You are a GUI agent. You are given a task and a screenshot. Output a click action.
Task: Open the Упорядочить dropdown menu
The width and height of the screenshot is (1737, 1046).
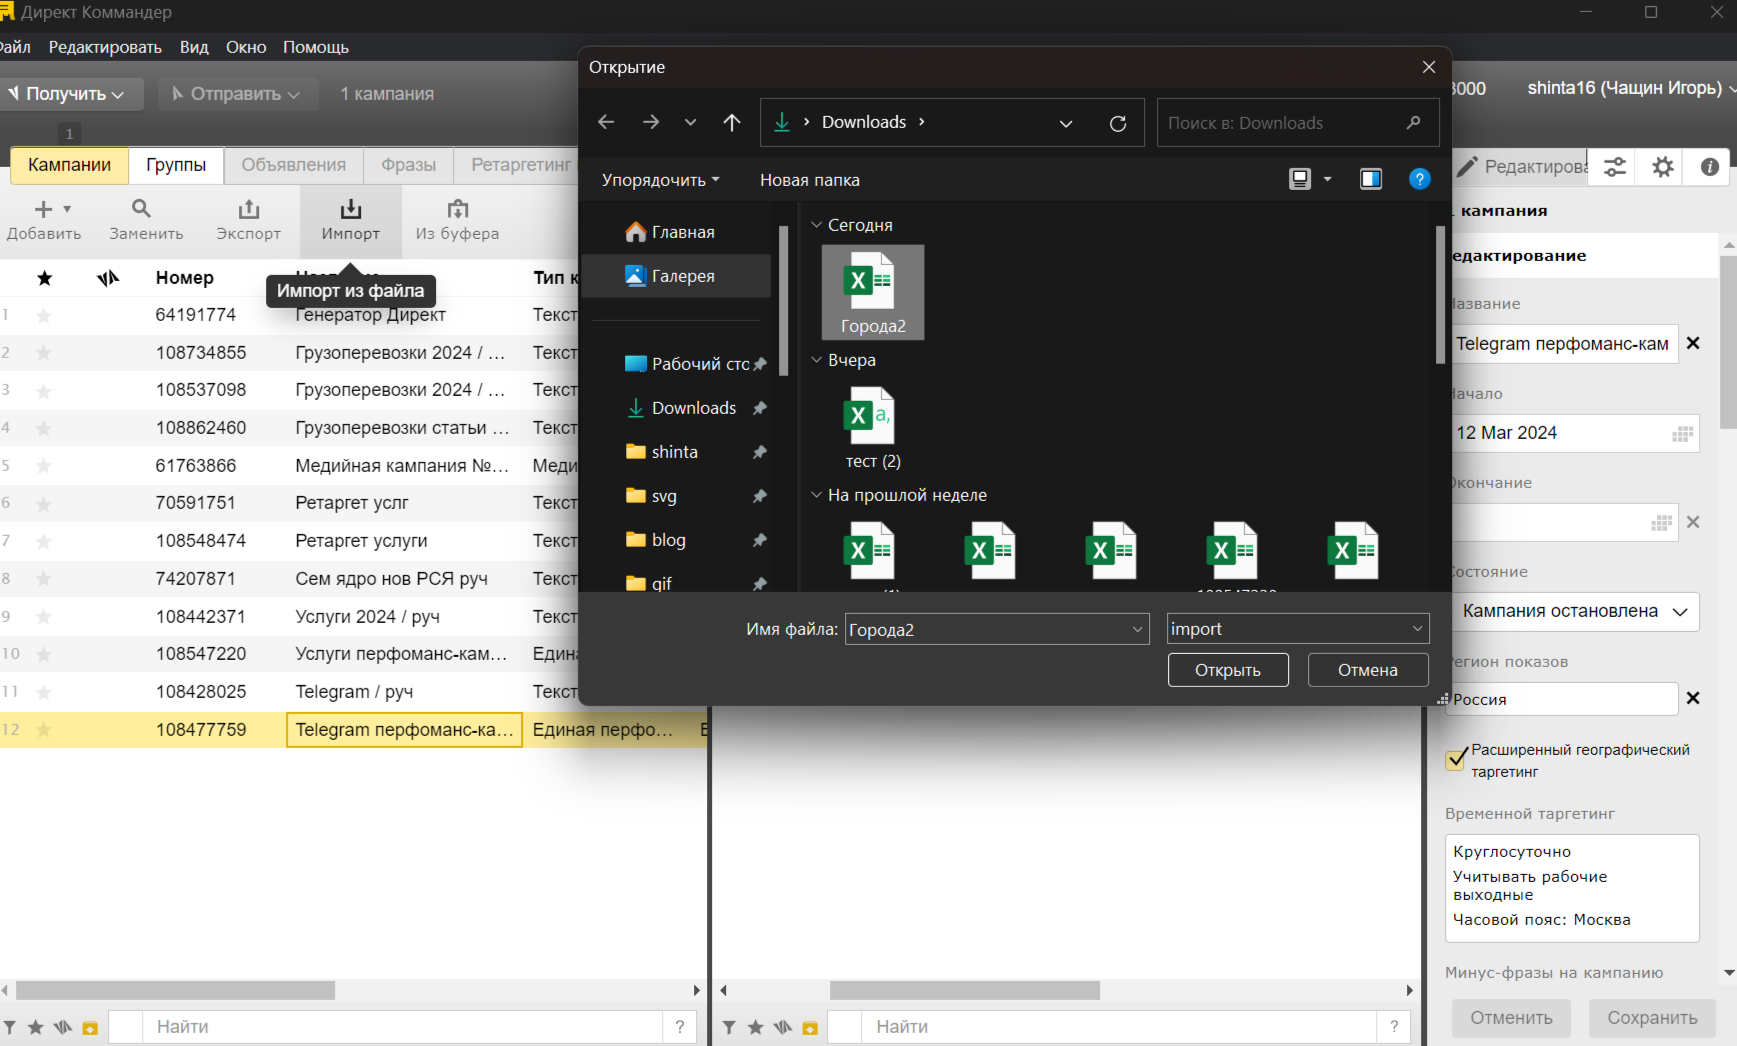pos(660,180)
